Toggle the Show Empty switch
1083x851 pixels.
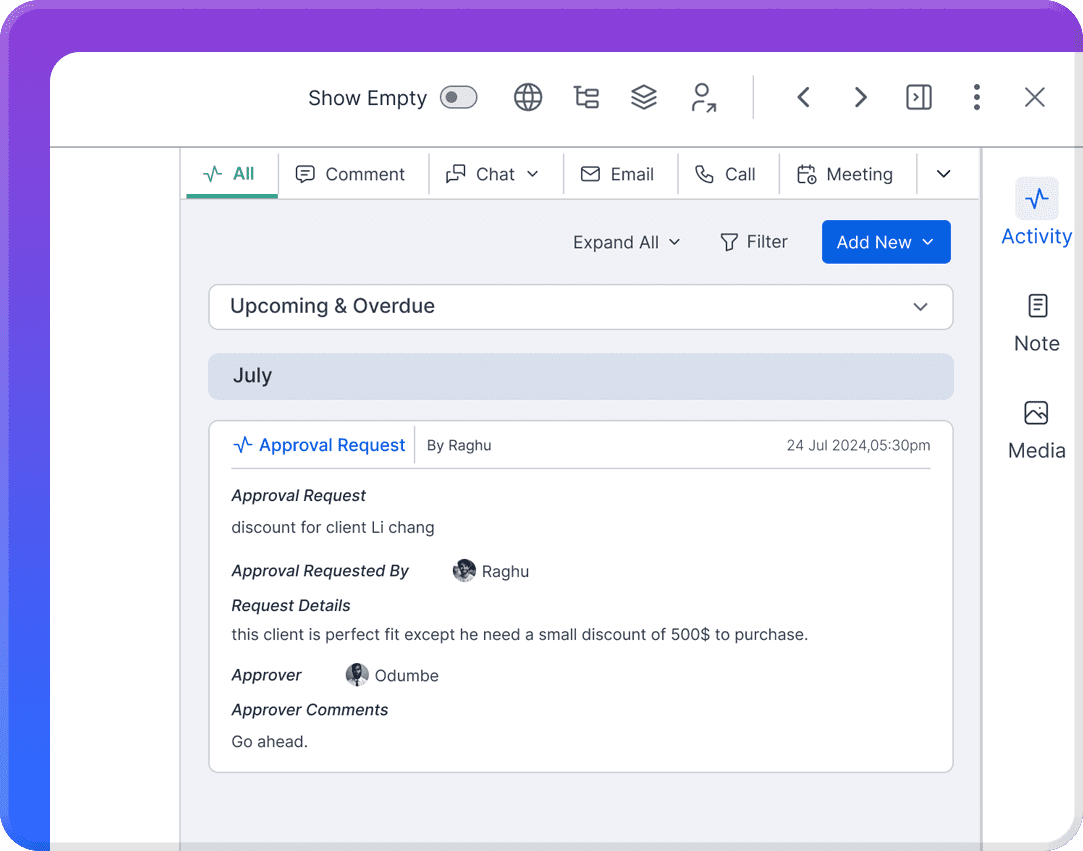tap(459, 97)
